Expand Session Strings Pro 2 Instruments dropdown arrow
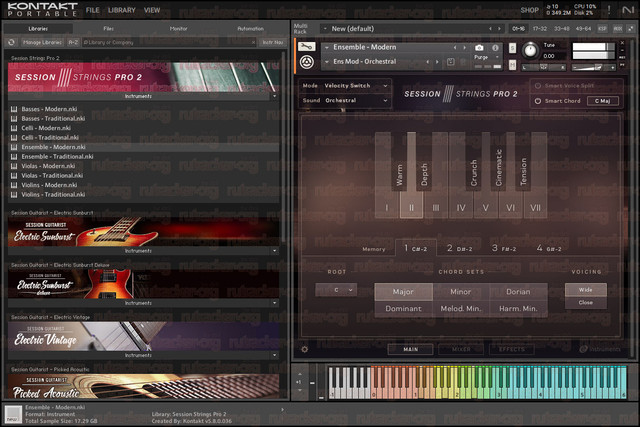This screenshot has height=427, width=640. (x=274, y=96)
